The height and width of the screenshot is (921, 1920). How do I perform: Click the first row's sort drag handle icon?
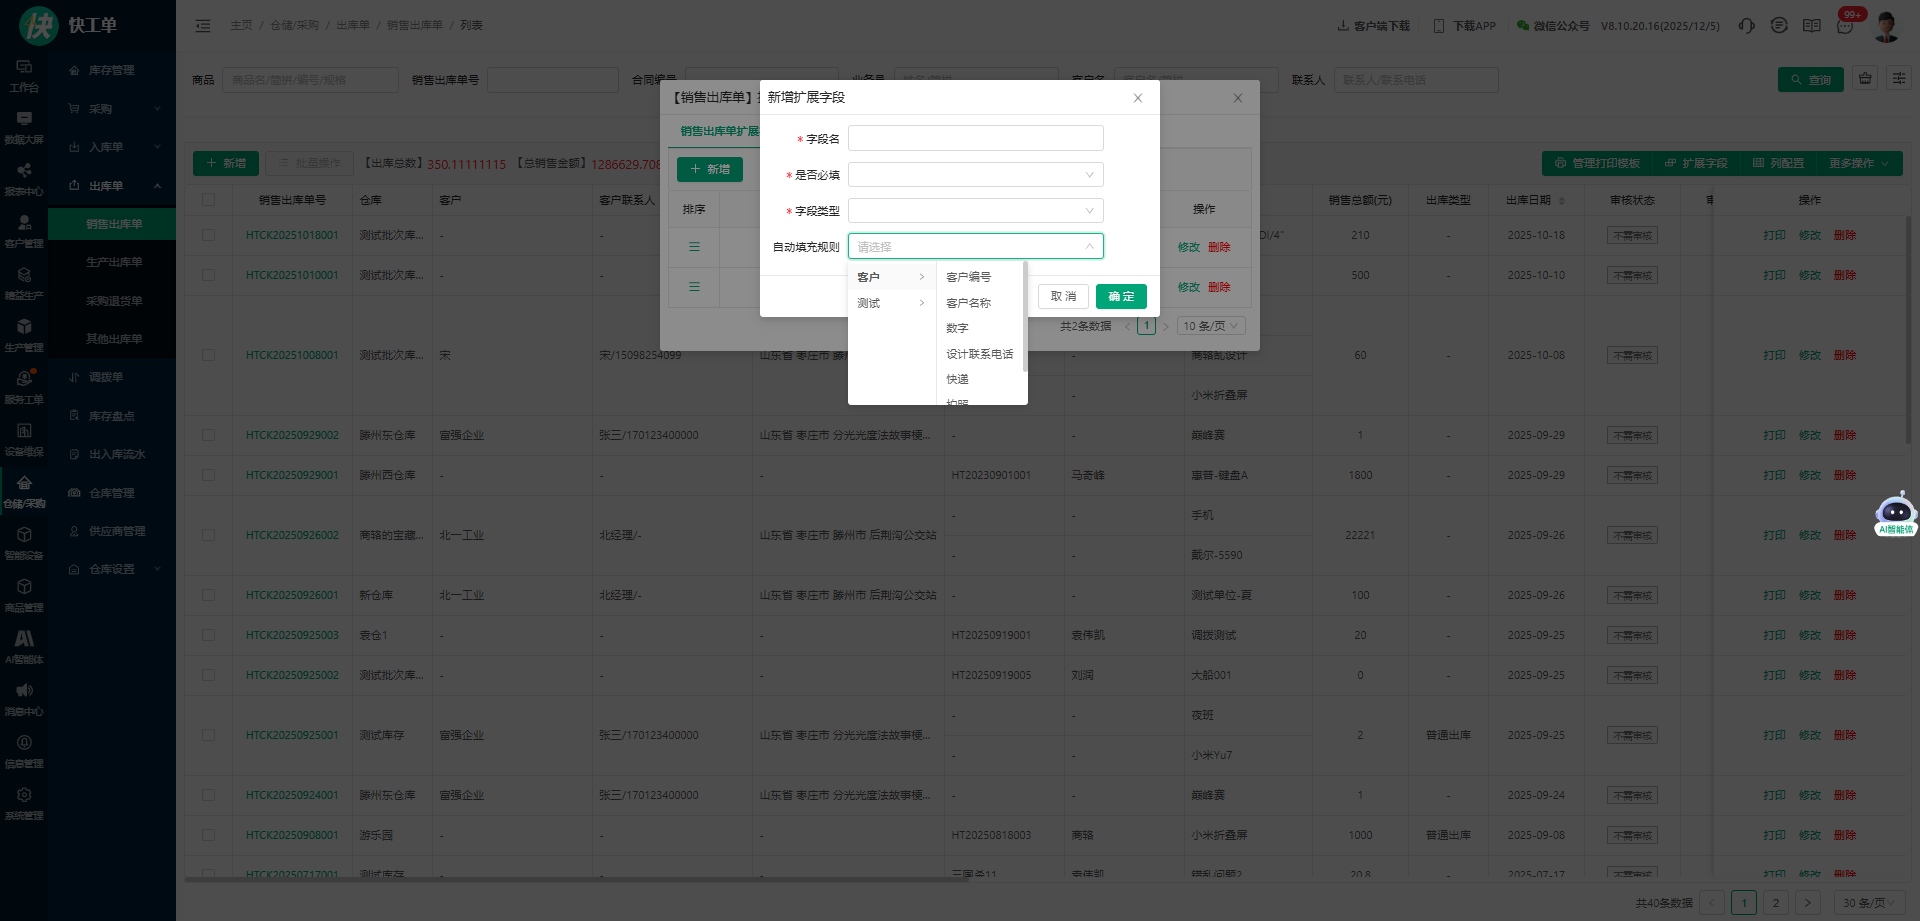point(694,247)
